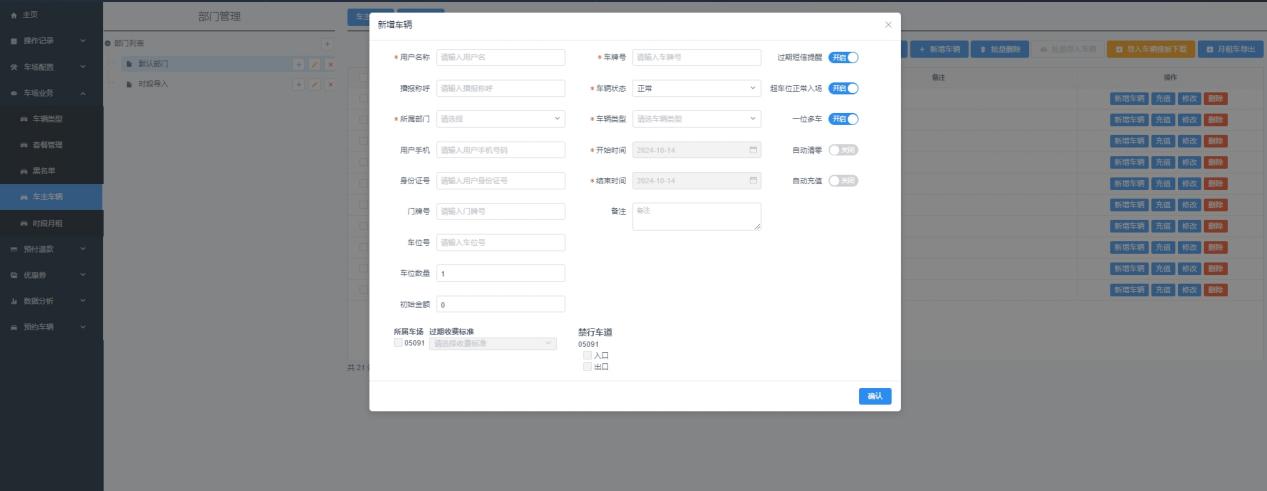
Task: Expand the 车场配置 sidebar menu
Action: (51, 67)
